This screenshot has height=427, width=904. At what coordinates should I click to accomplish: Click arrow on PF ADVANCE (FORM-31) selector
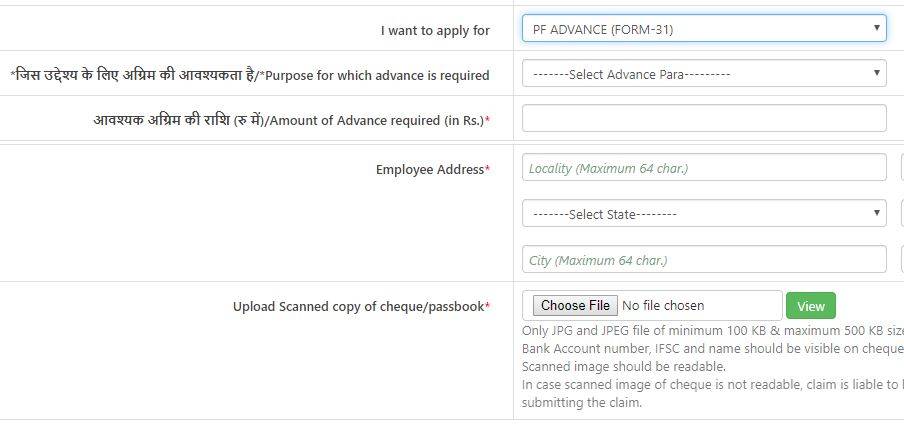click(x=877, y=29)
